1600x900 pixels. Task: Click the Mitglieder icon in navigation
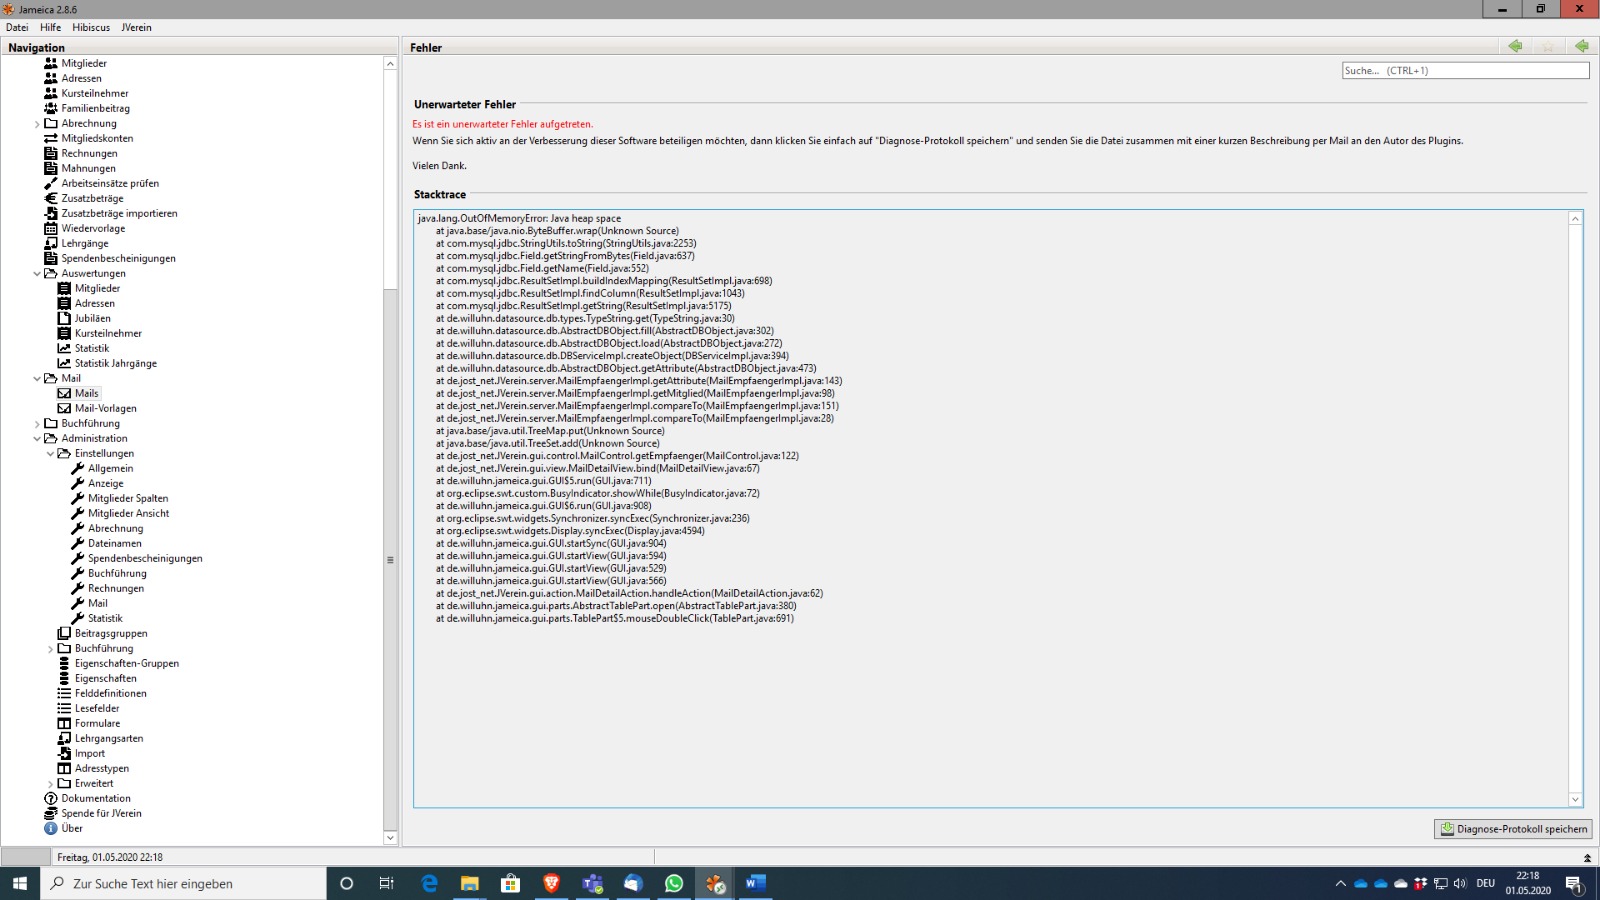[x=51, y=63]
